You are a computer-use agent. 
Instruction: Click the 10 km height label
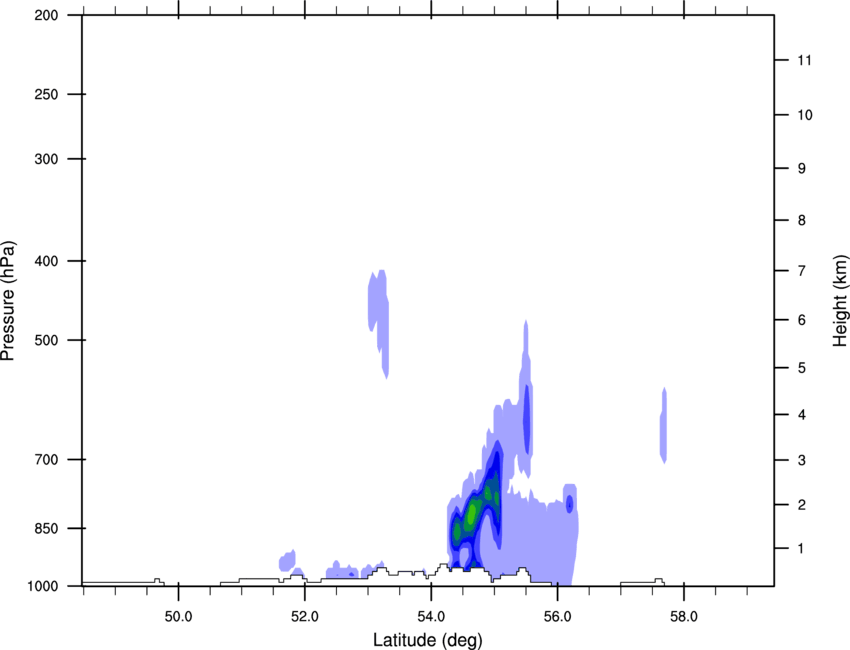(804, 115)
